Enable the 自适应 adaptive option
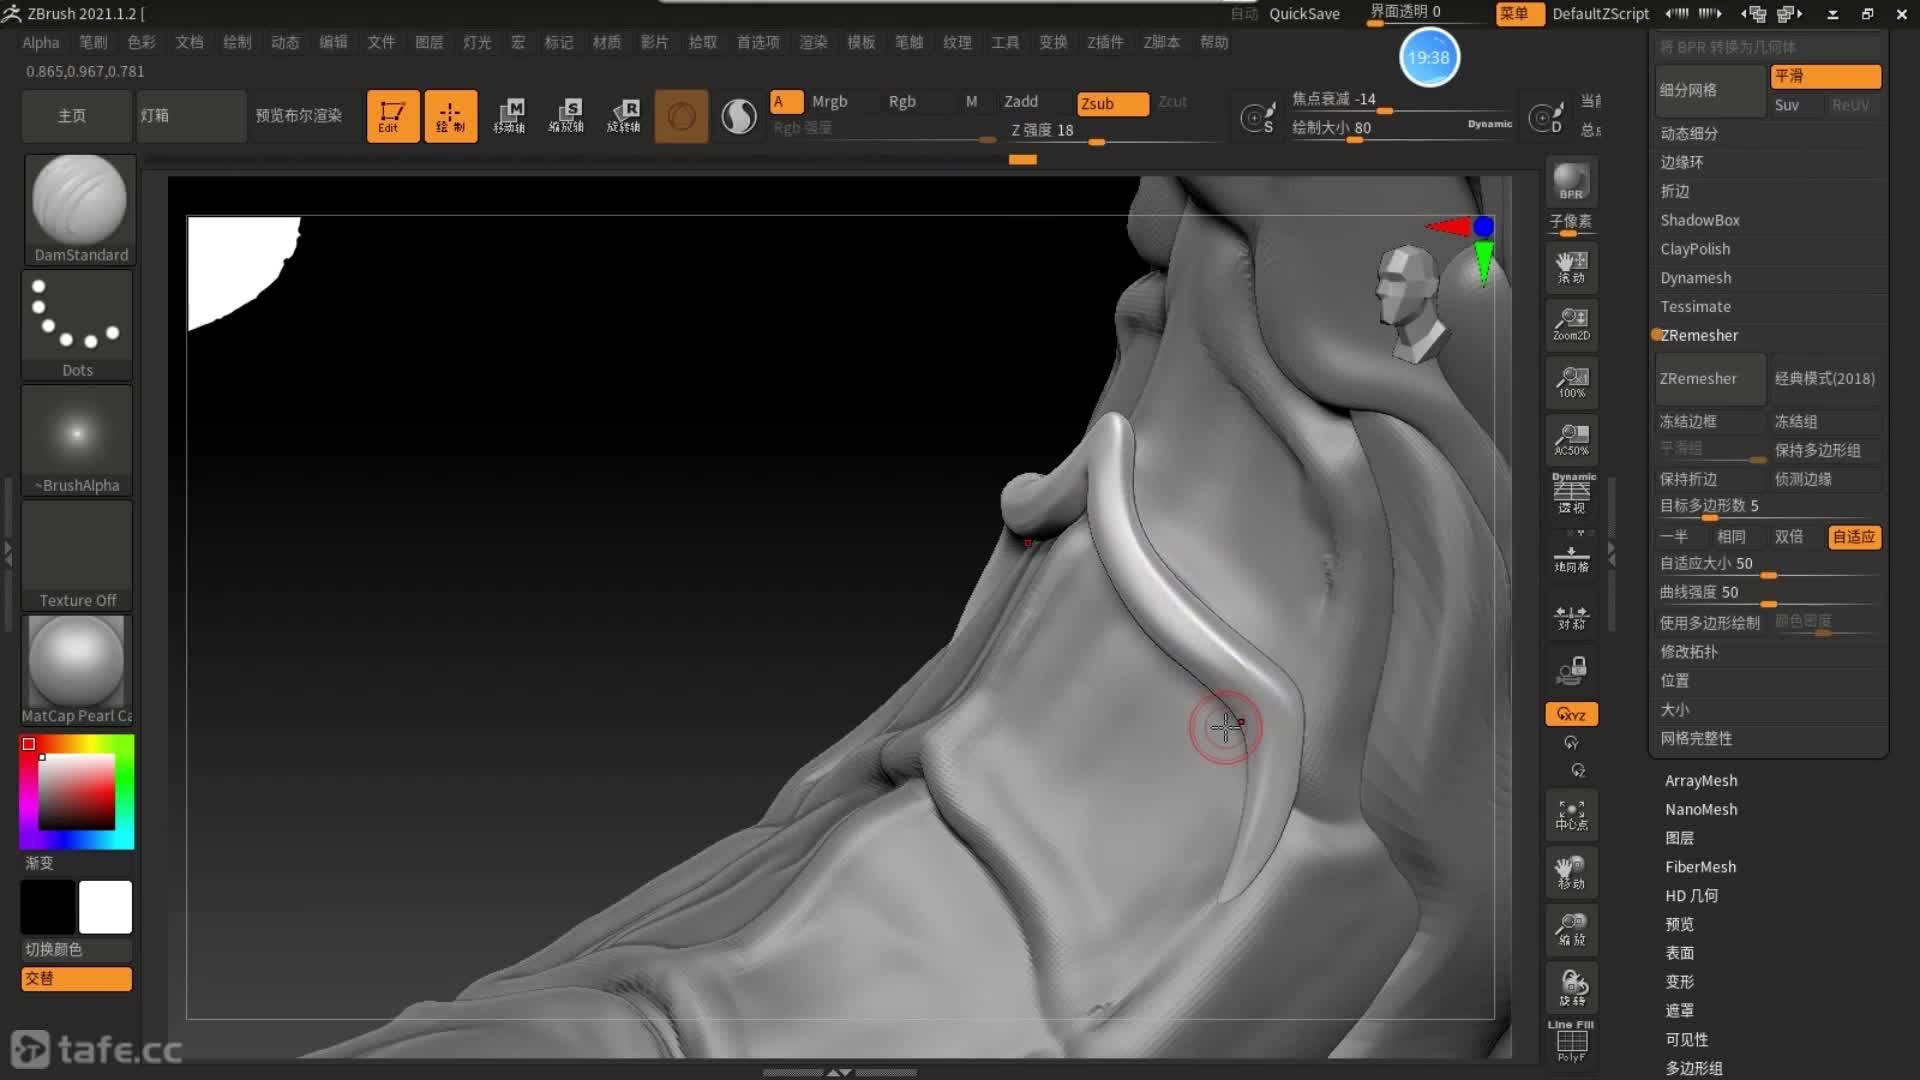1920x1080 pixels. coord(1853,537)
